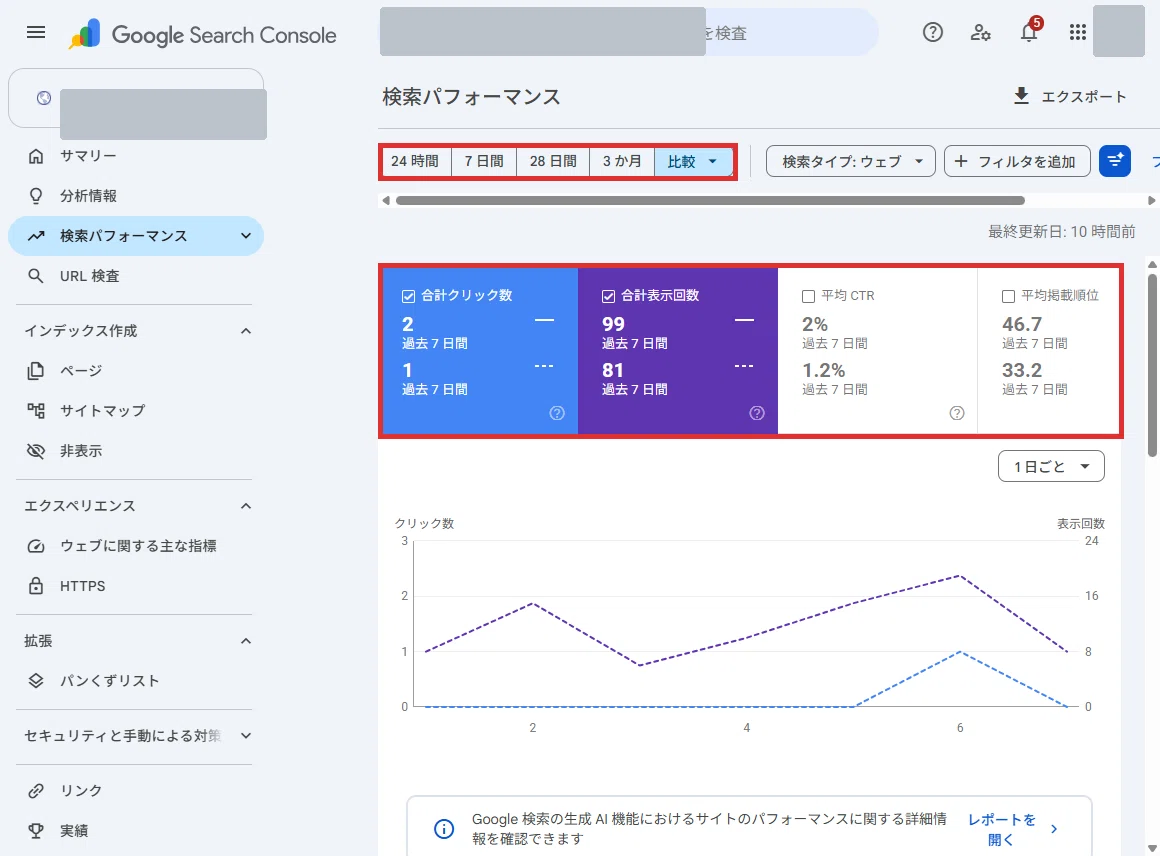This screenshot has height=856, width=1160.
Task: Click help icon in 平均 CTR card
Action: (957, 413)
